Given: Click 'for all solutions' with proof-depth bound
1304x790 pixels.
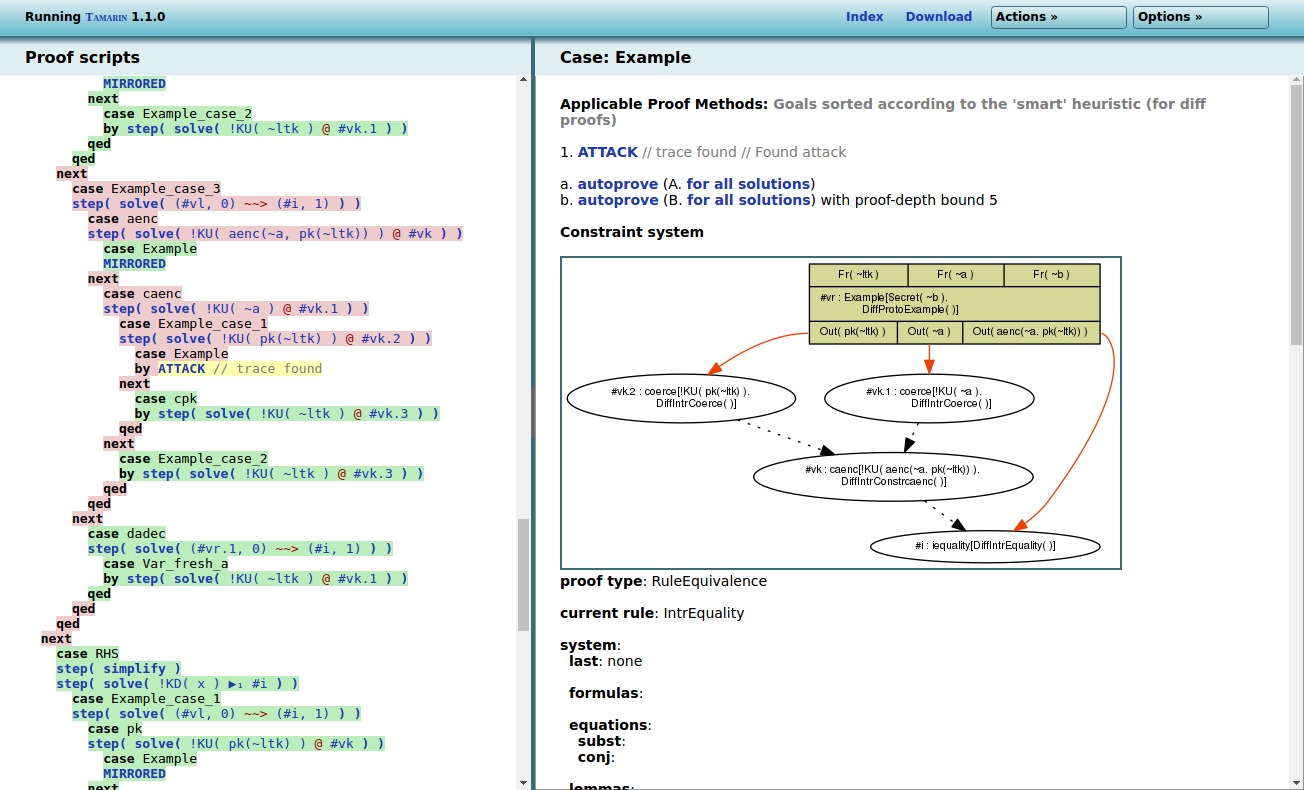Looking at the screenshot, I should click(x=748, y=200).
